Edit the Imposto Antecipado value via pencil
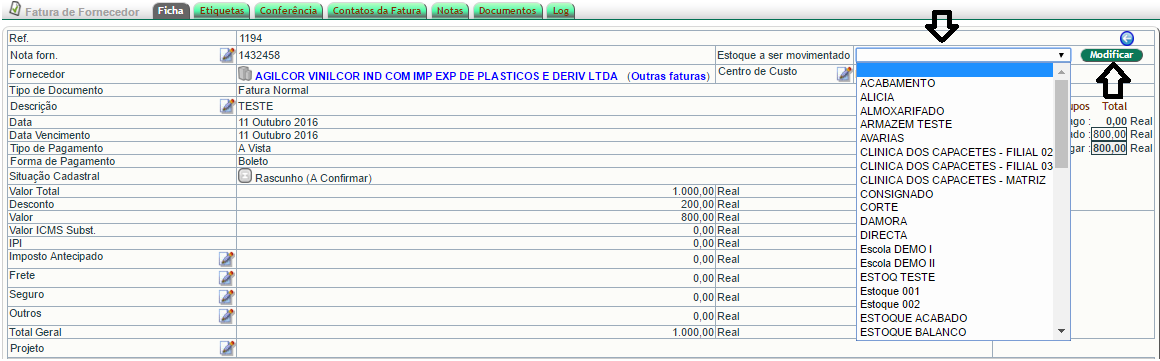The image size is (1160, 361). click(x=227, y=258)
